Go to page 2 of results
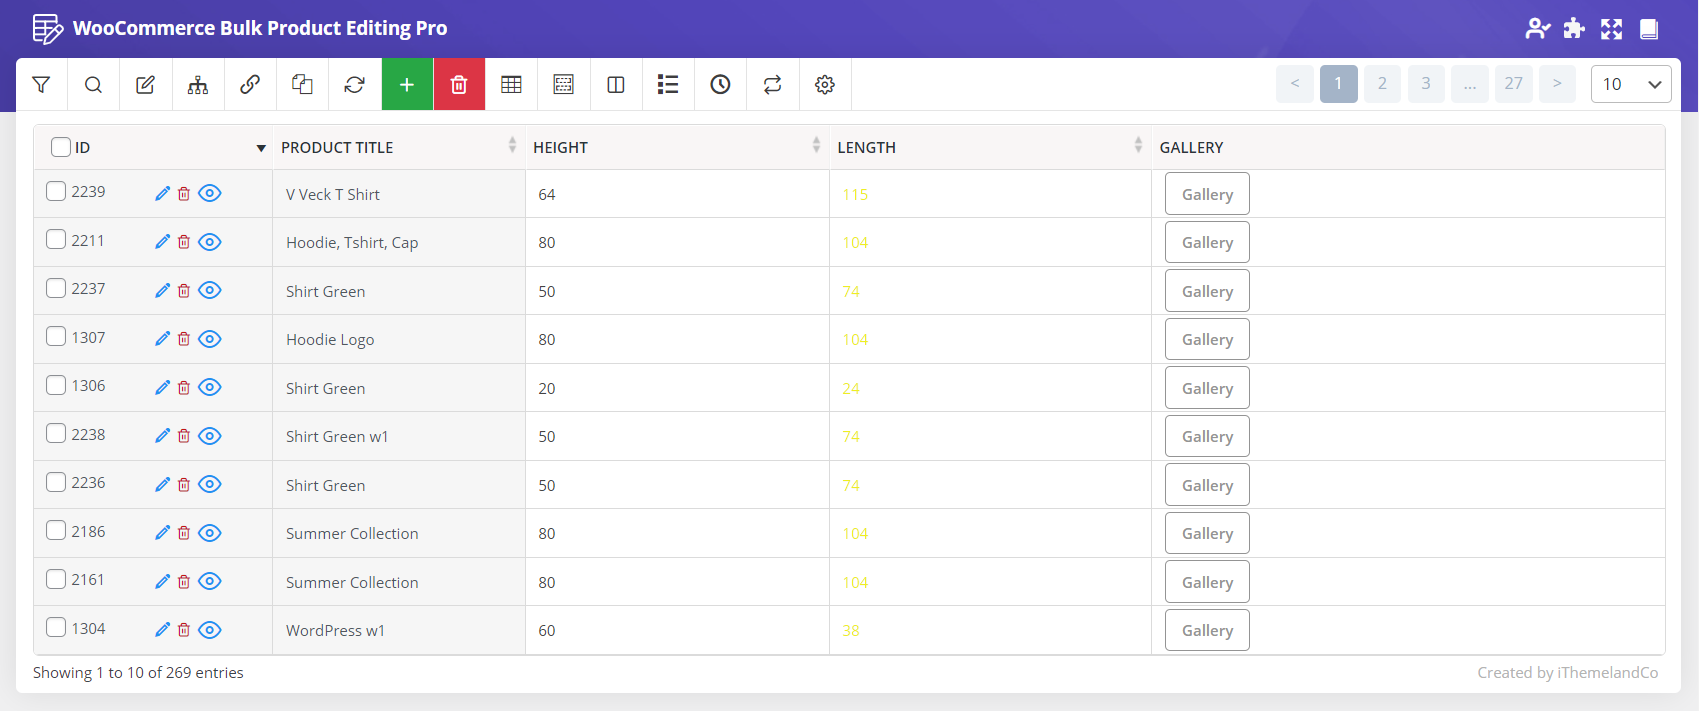Viewport: 1699px width, 711px height. 1382,84
